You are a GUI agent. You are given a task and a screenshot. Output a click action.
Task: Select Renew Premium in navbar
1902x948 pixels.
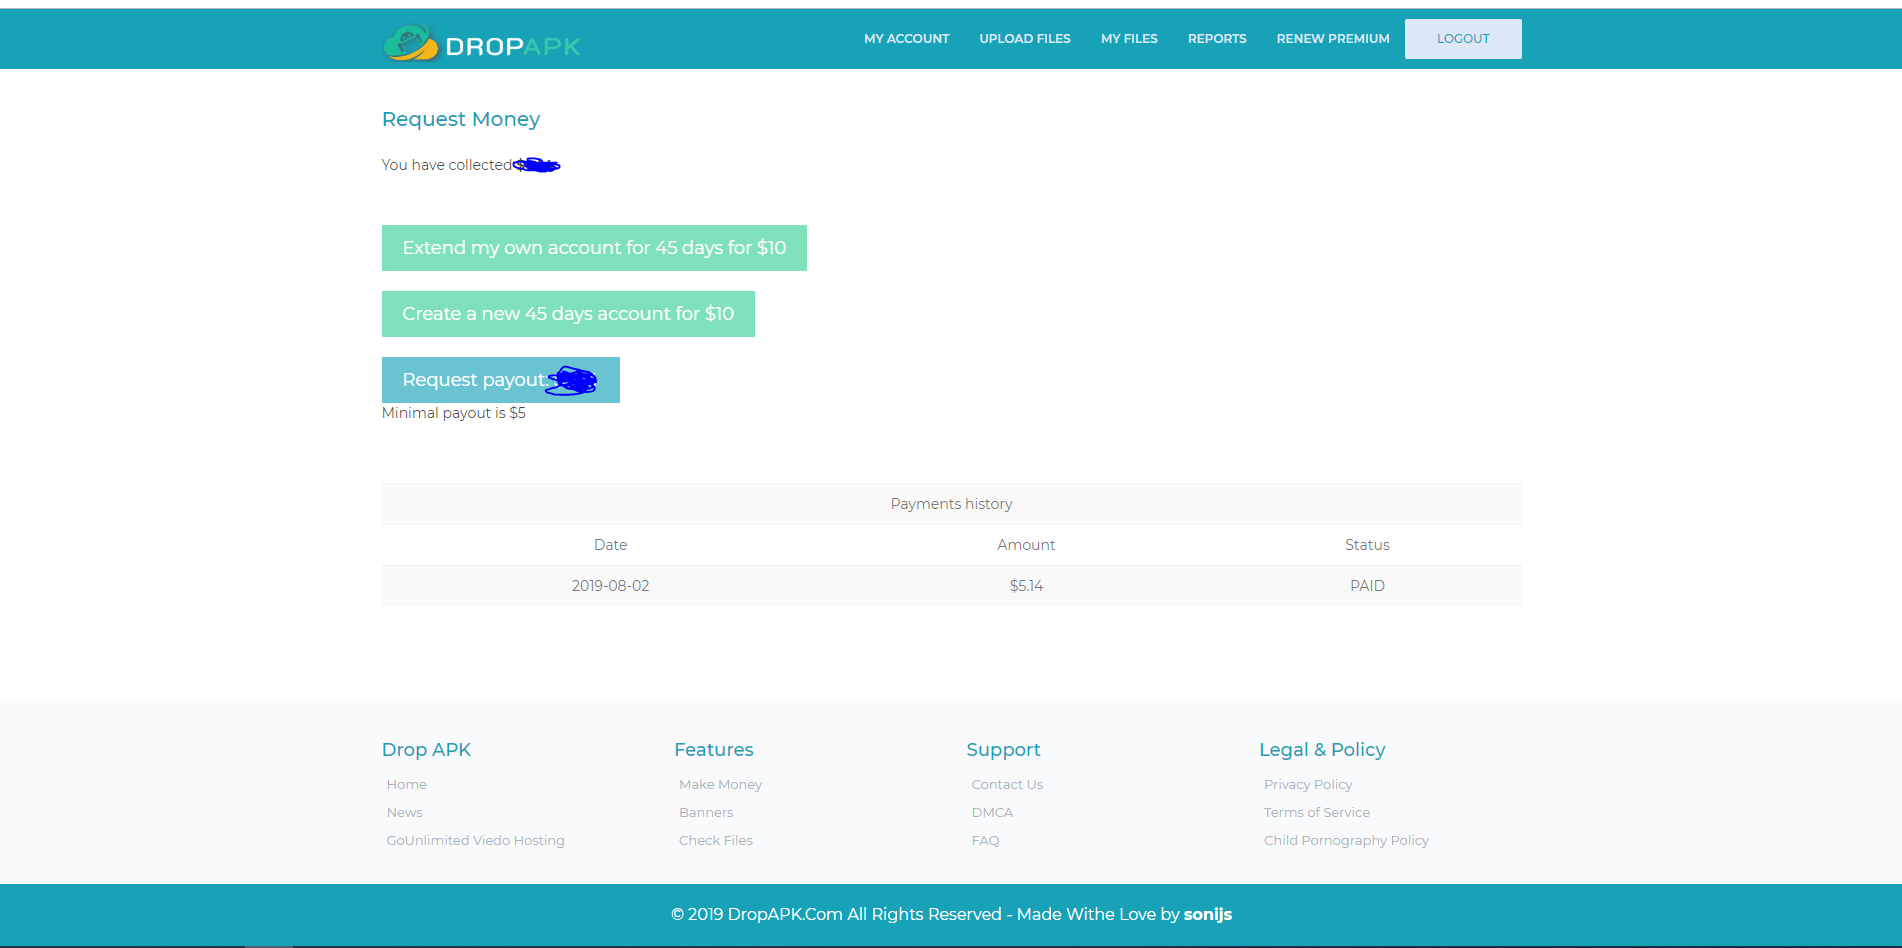[x=1332, y=39]
